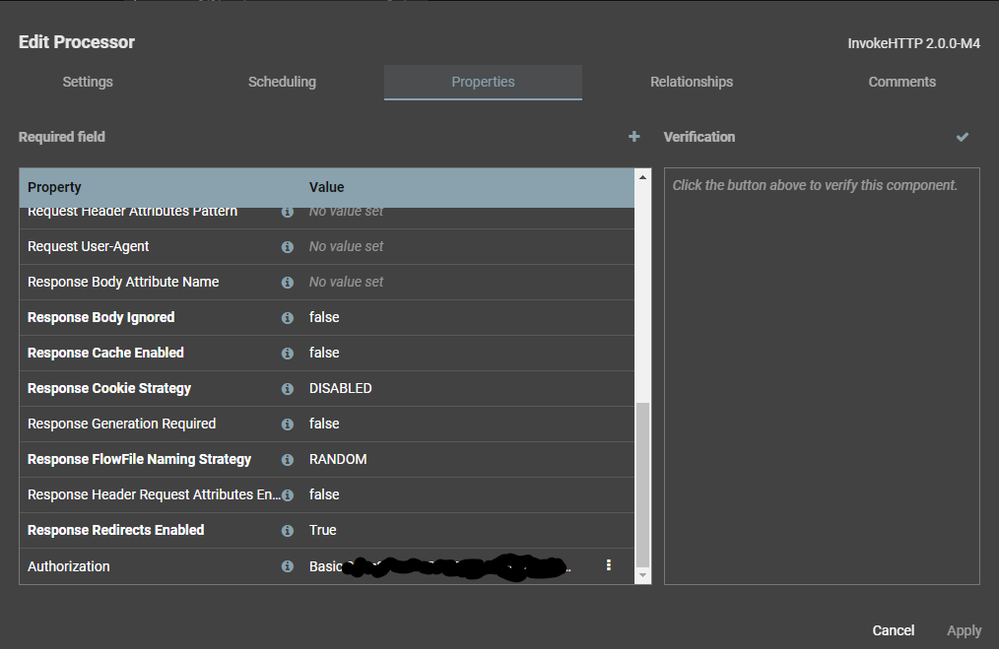The width and height of the screenshot is (999, 649).
Task: Show info for Response Body Ignored
Action: coord(287,318)
